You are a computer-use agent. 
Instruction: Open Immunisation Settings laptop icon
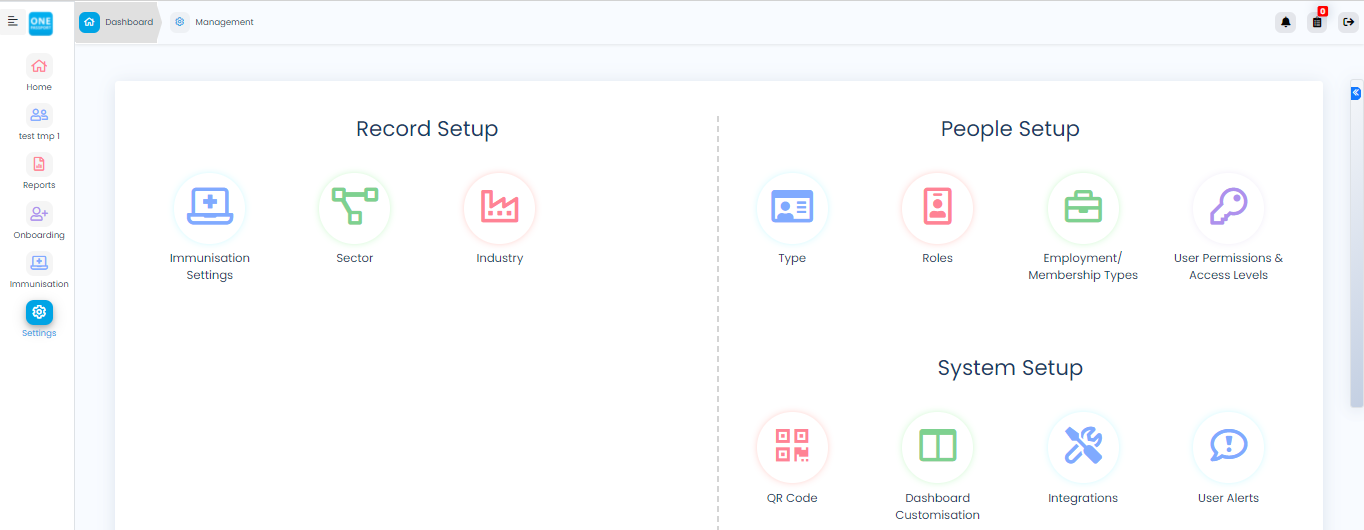[210, 208]
